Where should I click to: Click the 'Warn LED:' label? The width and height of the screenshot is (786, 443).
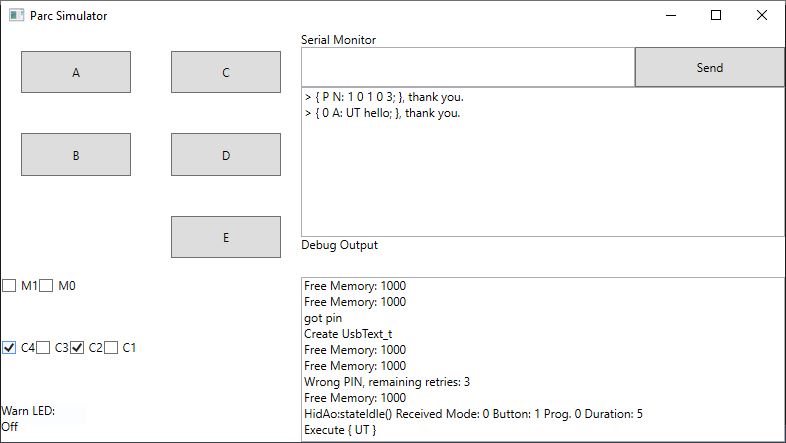[28, 411]
